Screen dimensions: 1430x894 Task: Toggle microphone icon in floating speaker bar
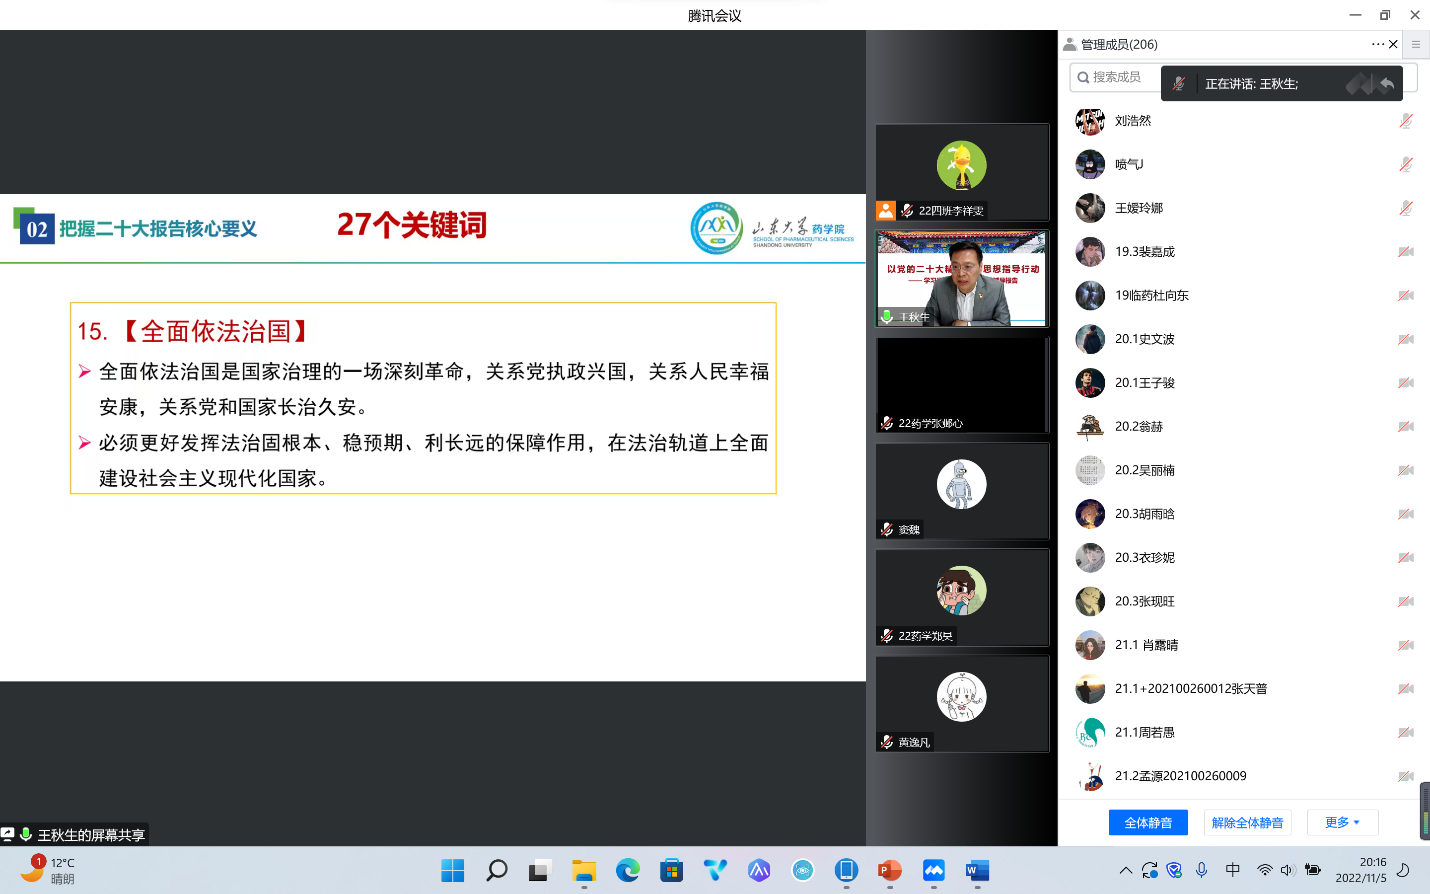(1179, 84)
